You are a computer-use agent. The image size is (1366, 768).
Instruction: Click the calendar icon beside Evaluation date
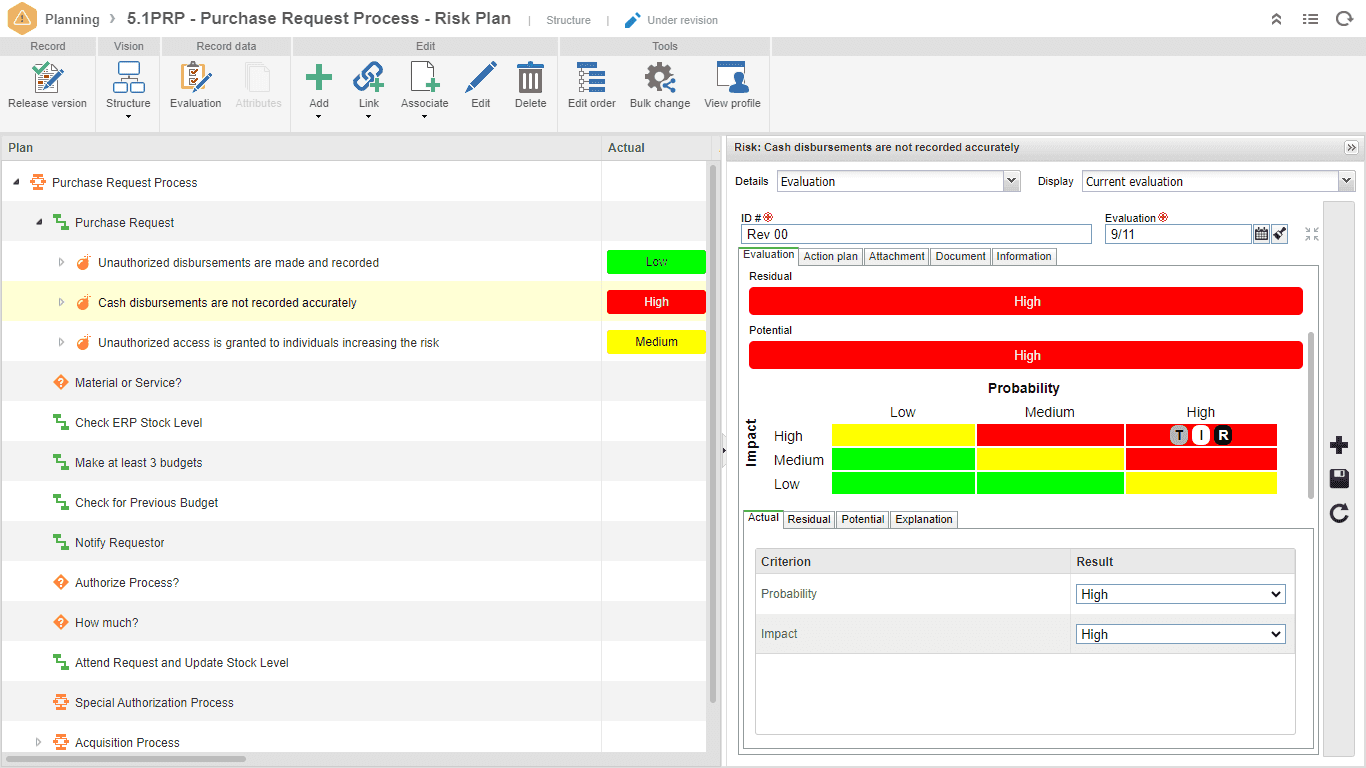tap(1261, 234)
